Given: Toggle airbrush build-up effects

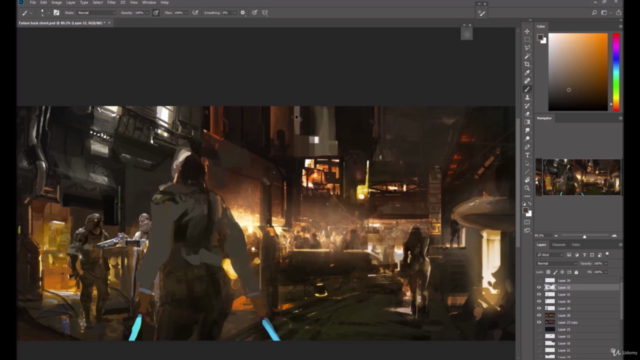Looking at the screenshot, I should point(195,13).
